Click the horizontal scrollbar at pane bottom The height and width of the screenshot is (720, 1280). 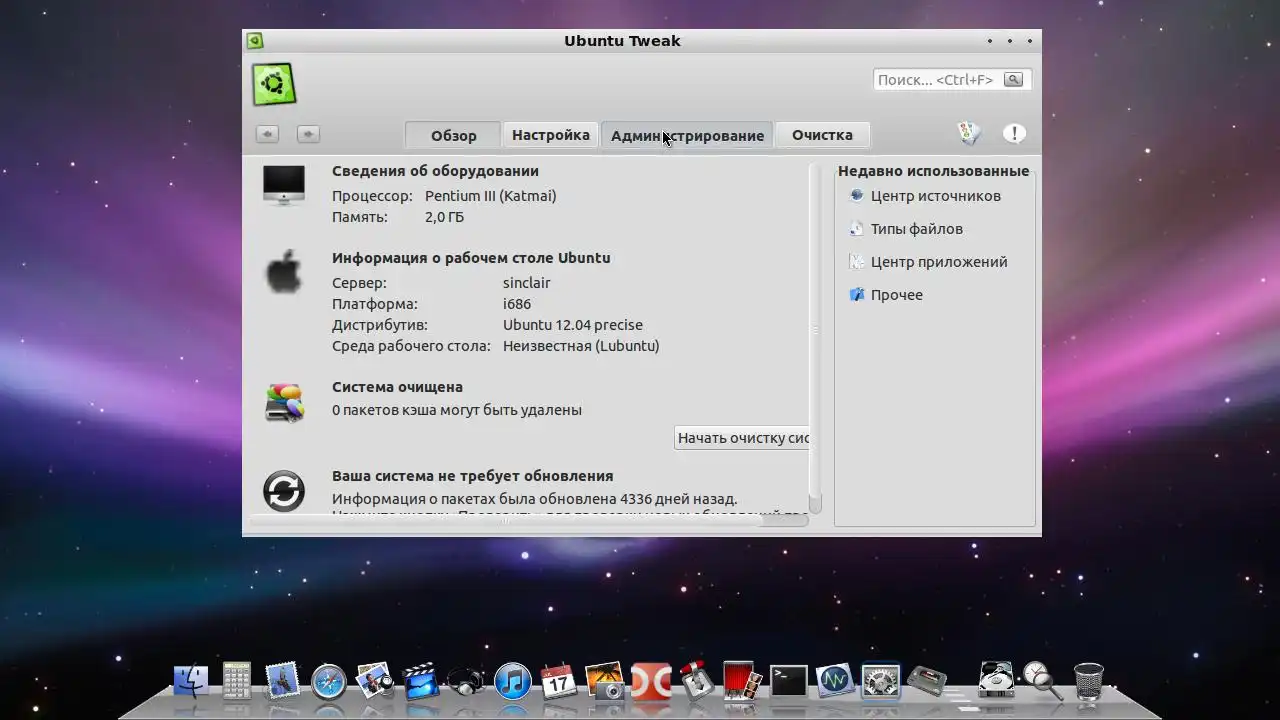528,520
